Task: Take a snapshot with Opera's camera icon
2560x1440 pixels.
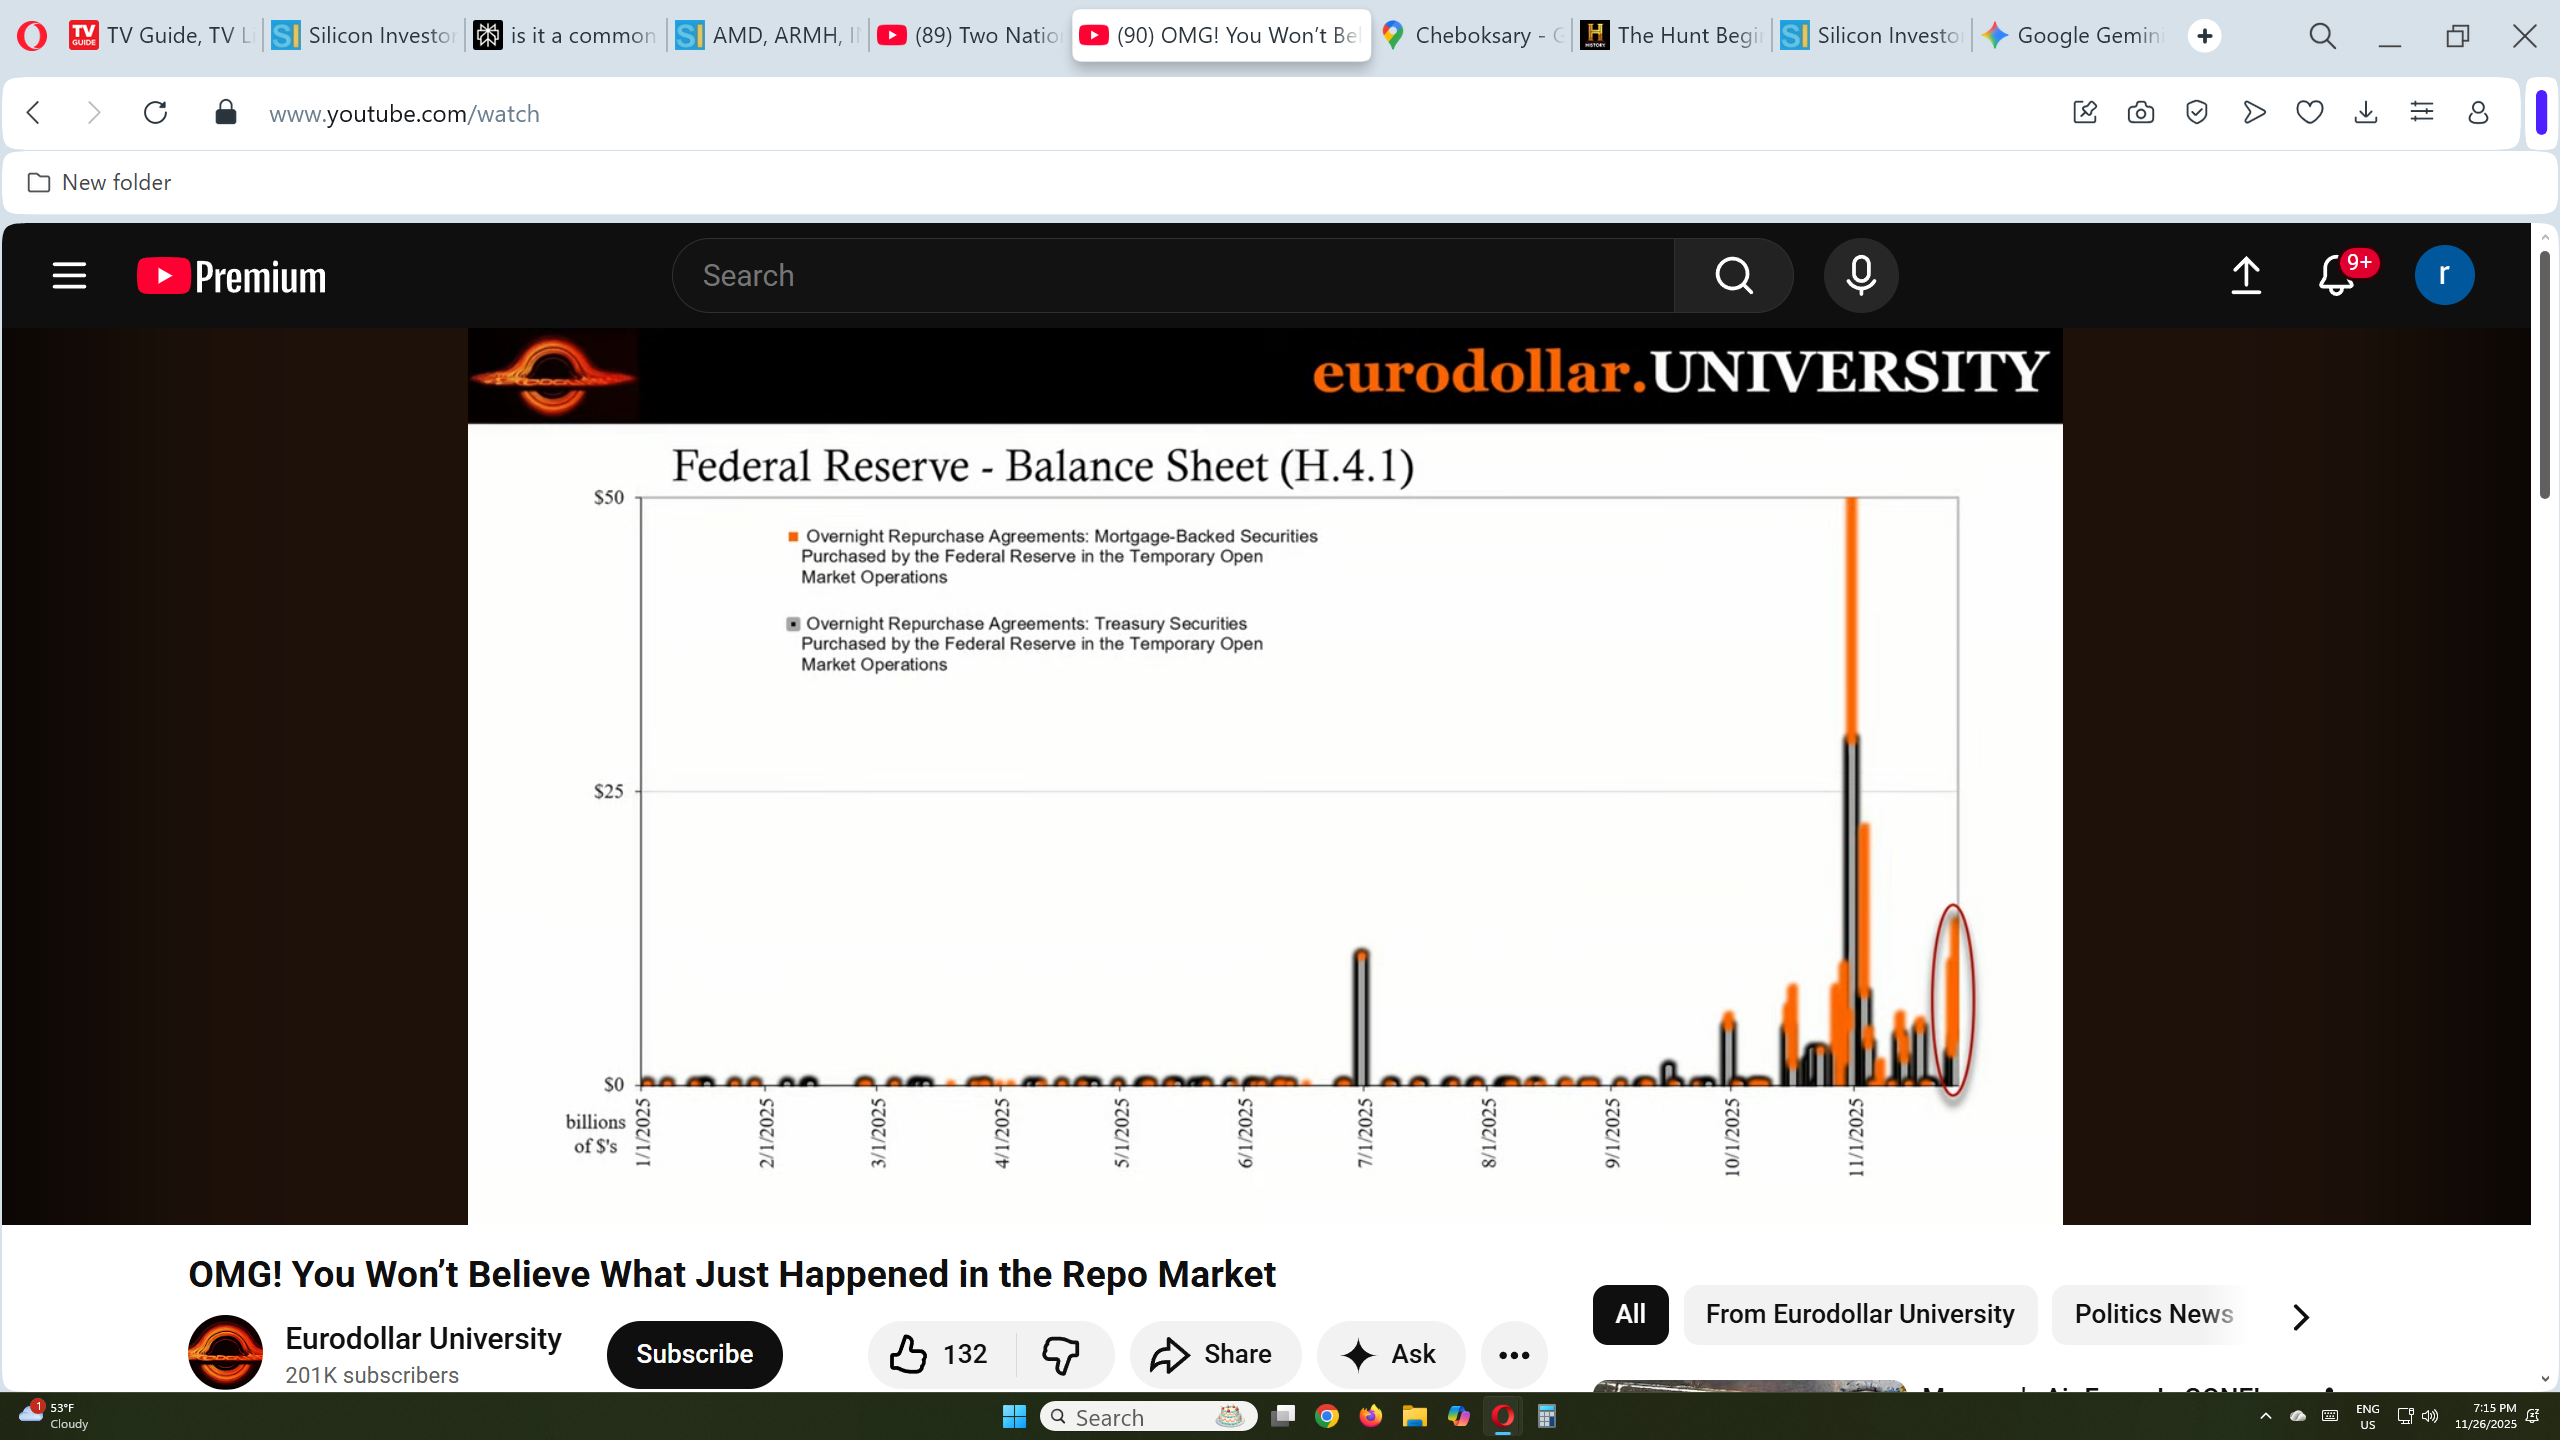Action: tap(2140, 113)
